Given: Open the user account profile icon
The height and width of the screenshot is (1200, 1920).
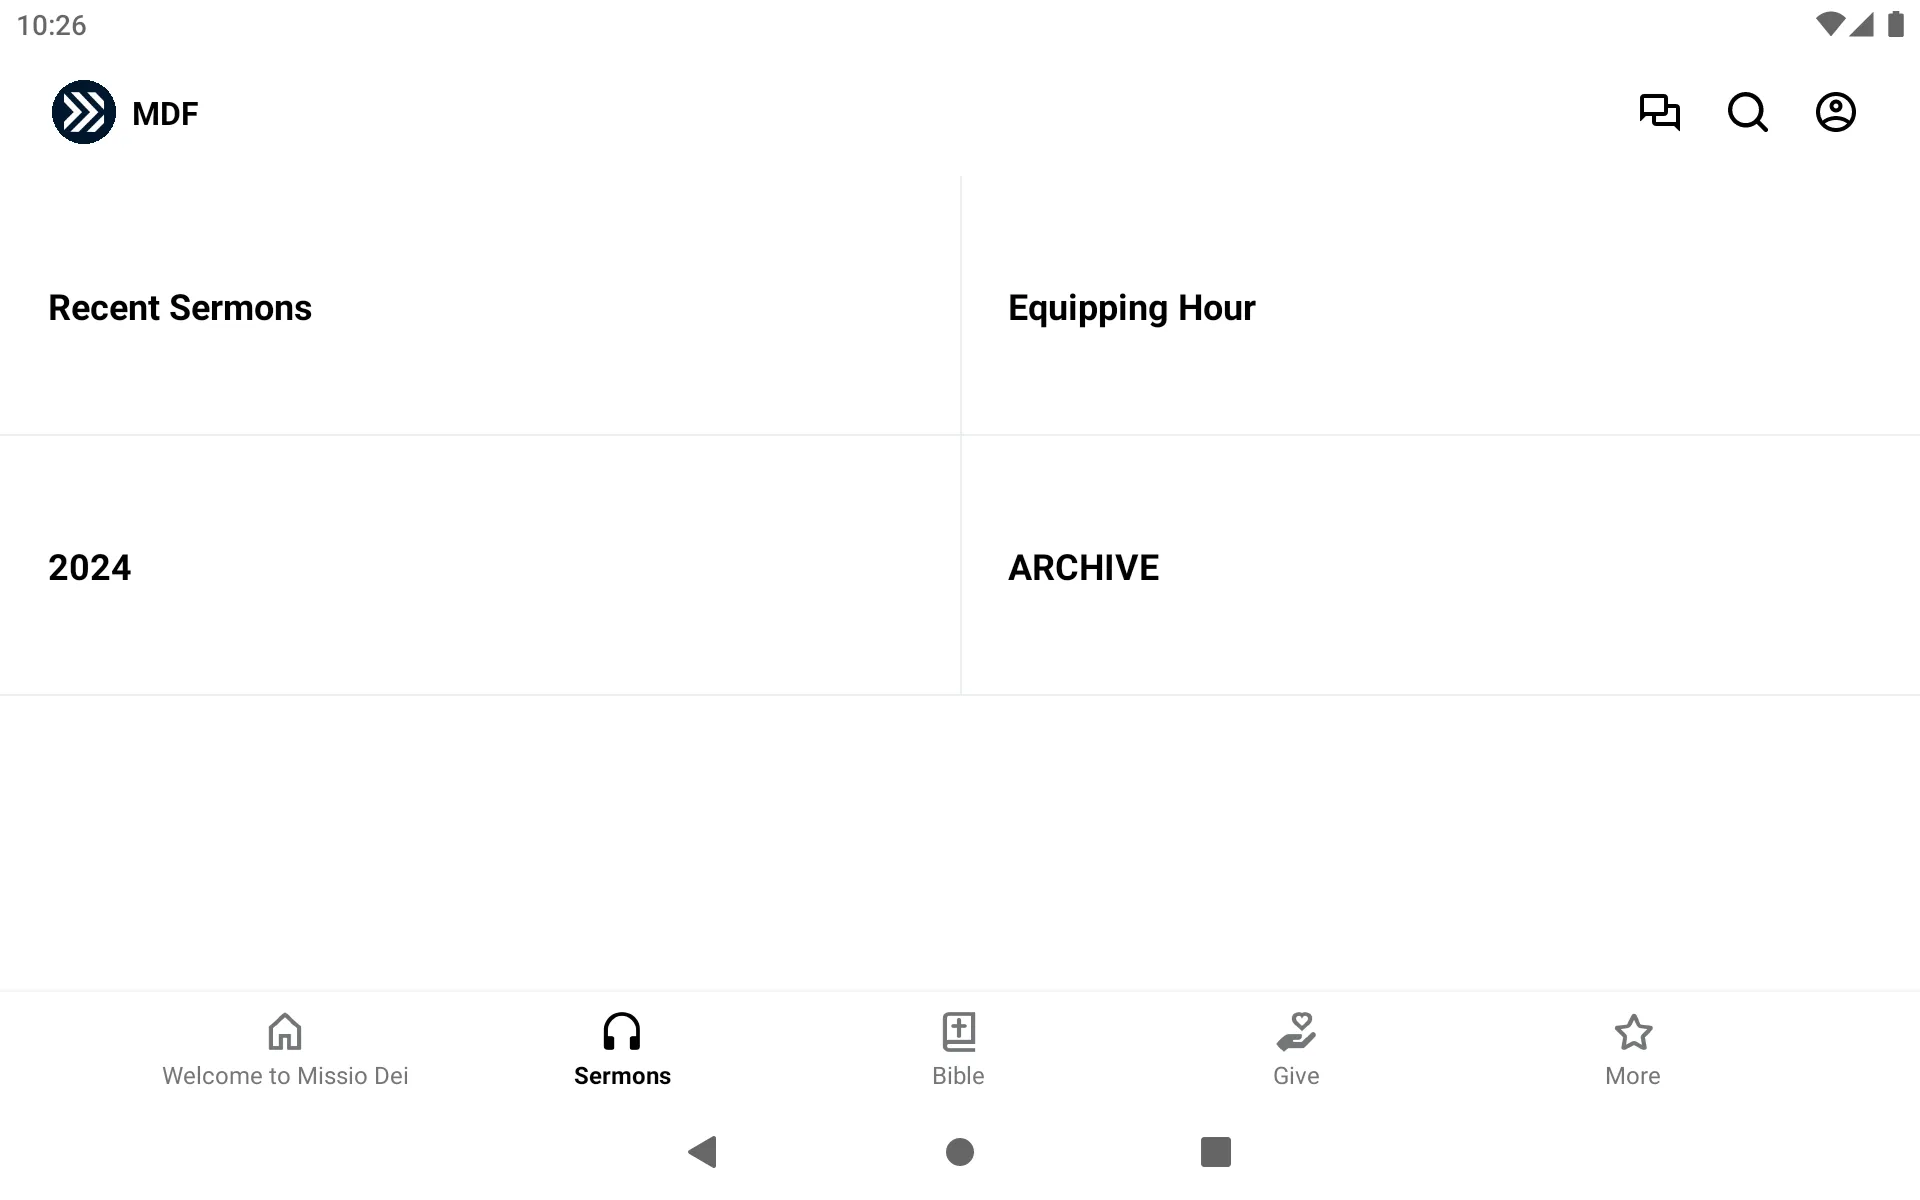Looking at the screenshot, I should click(x=1836, y=112).
